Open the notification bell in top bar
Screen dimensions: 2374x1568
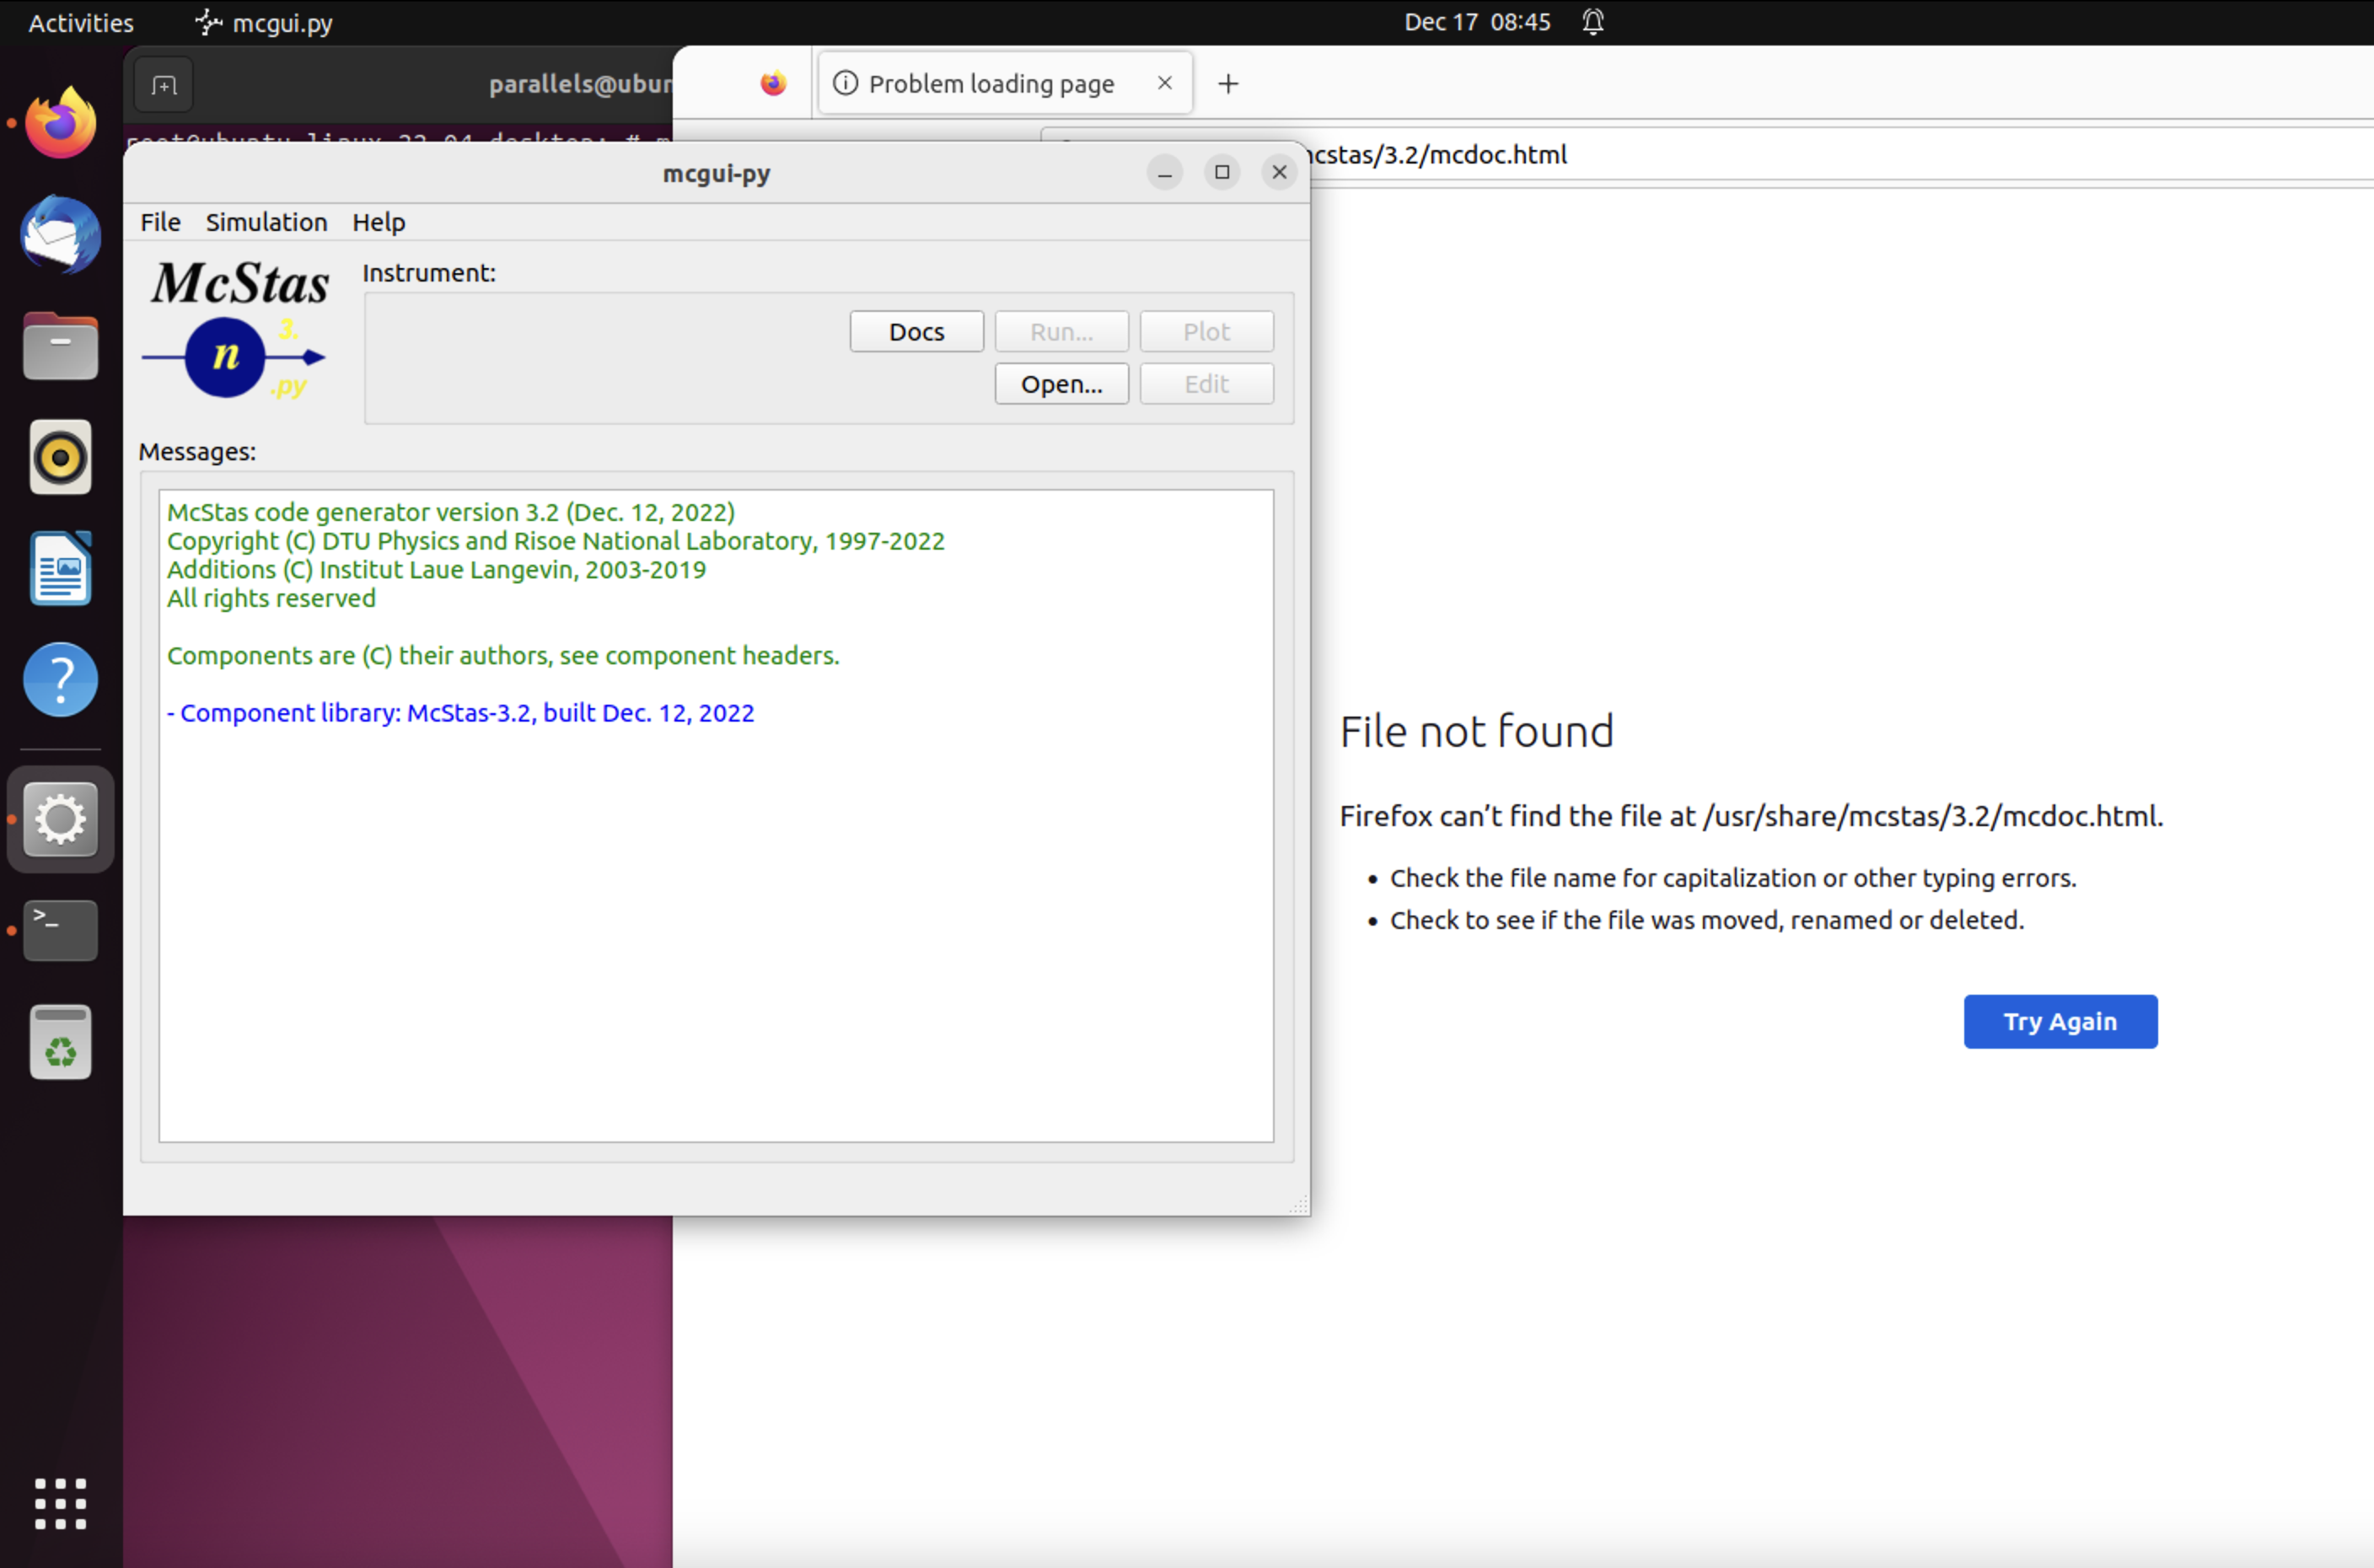coord(1592,22)
